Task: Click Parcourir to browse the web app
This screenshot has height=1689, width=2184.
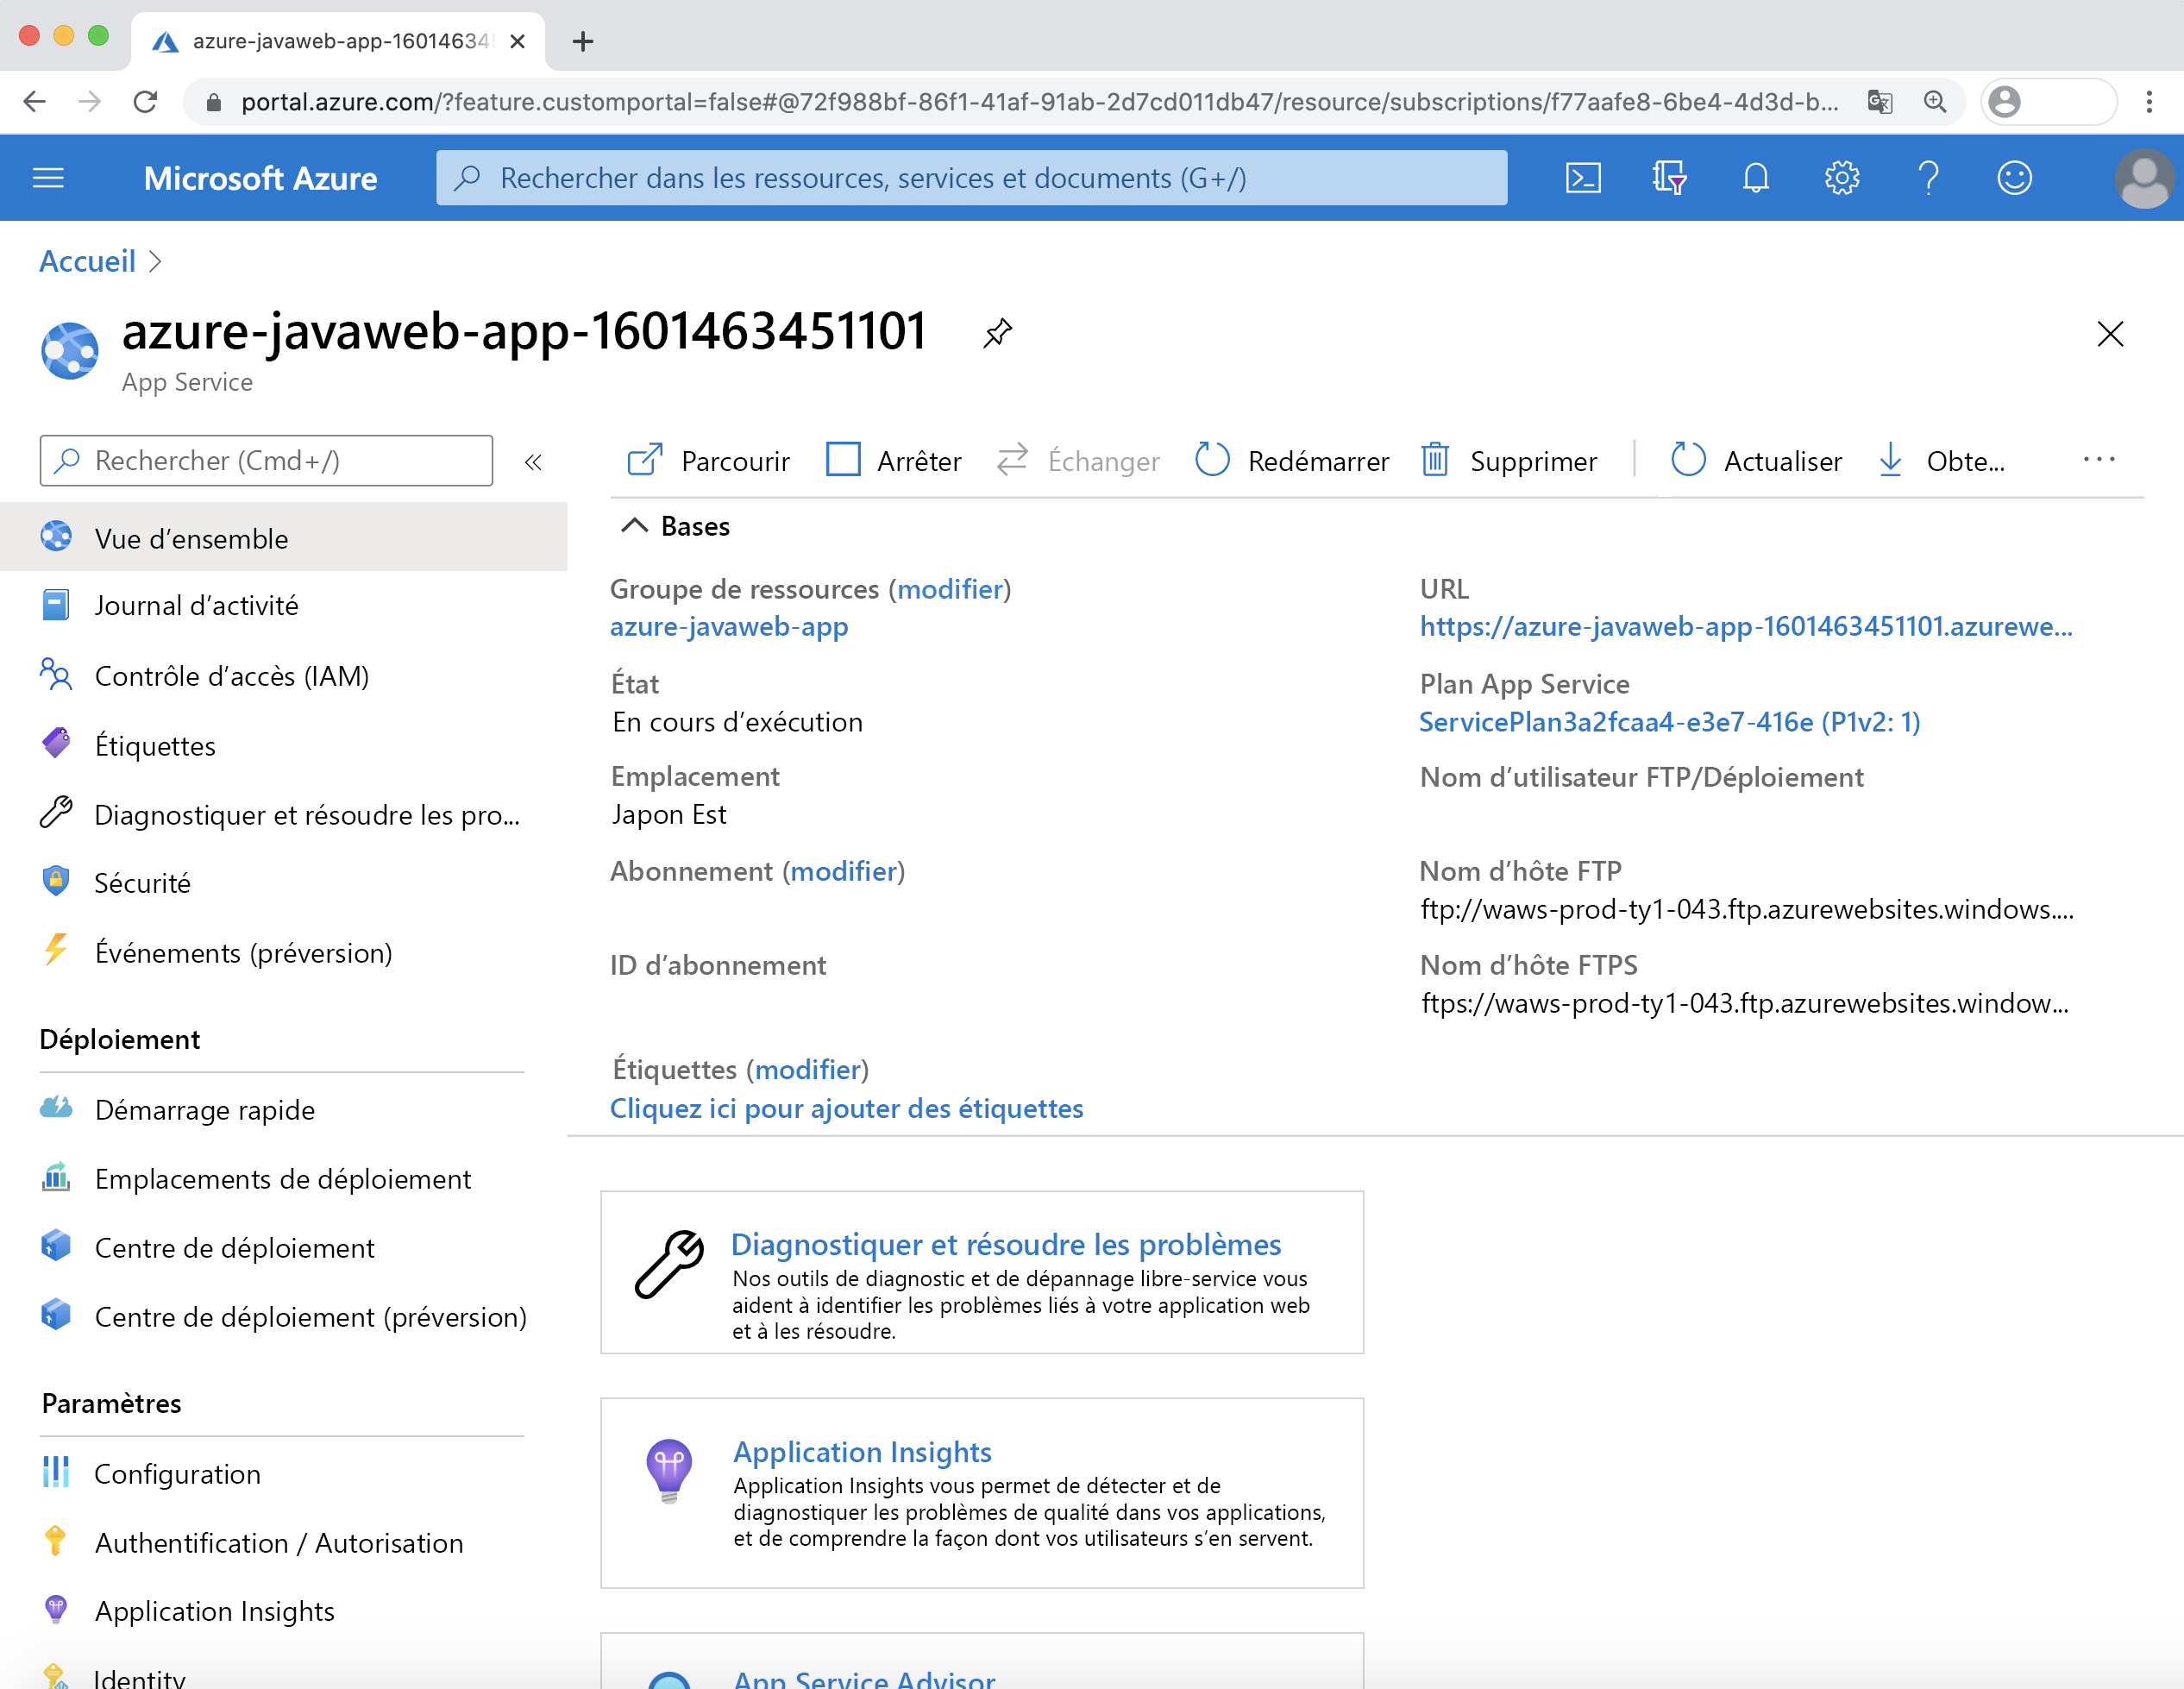Action: 708,461
